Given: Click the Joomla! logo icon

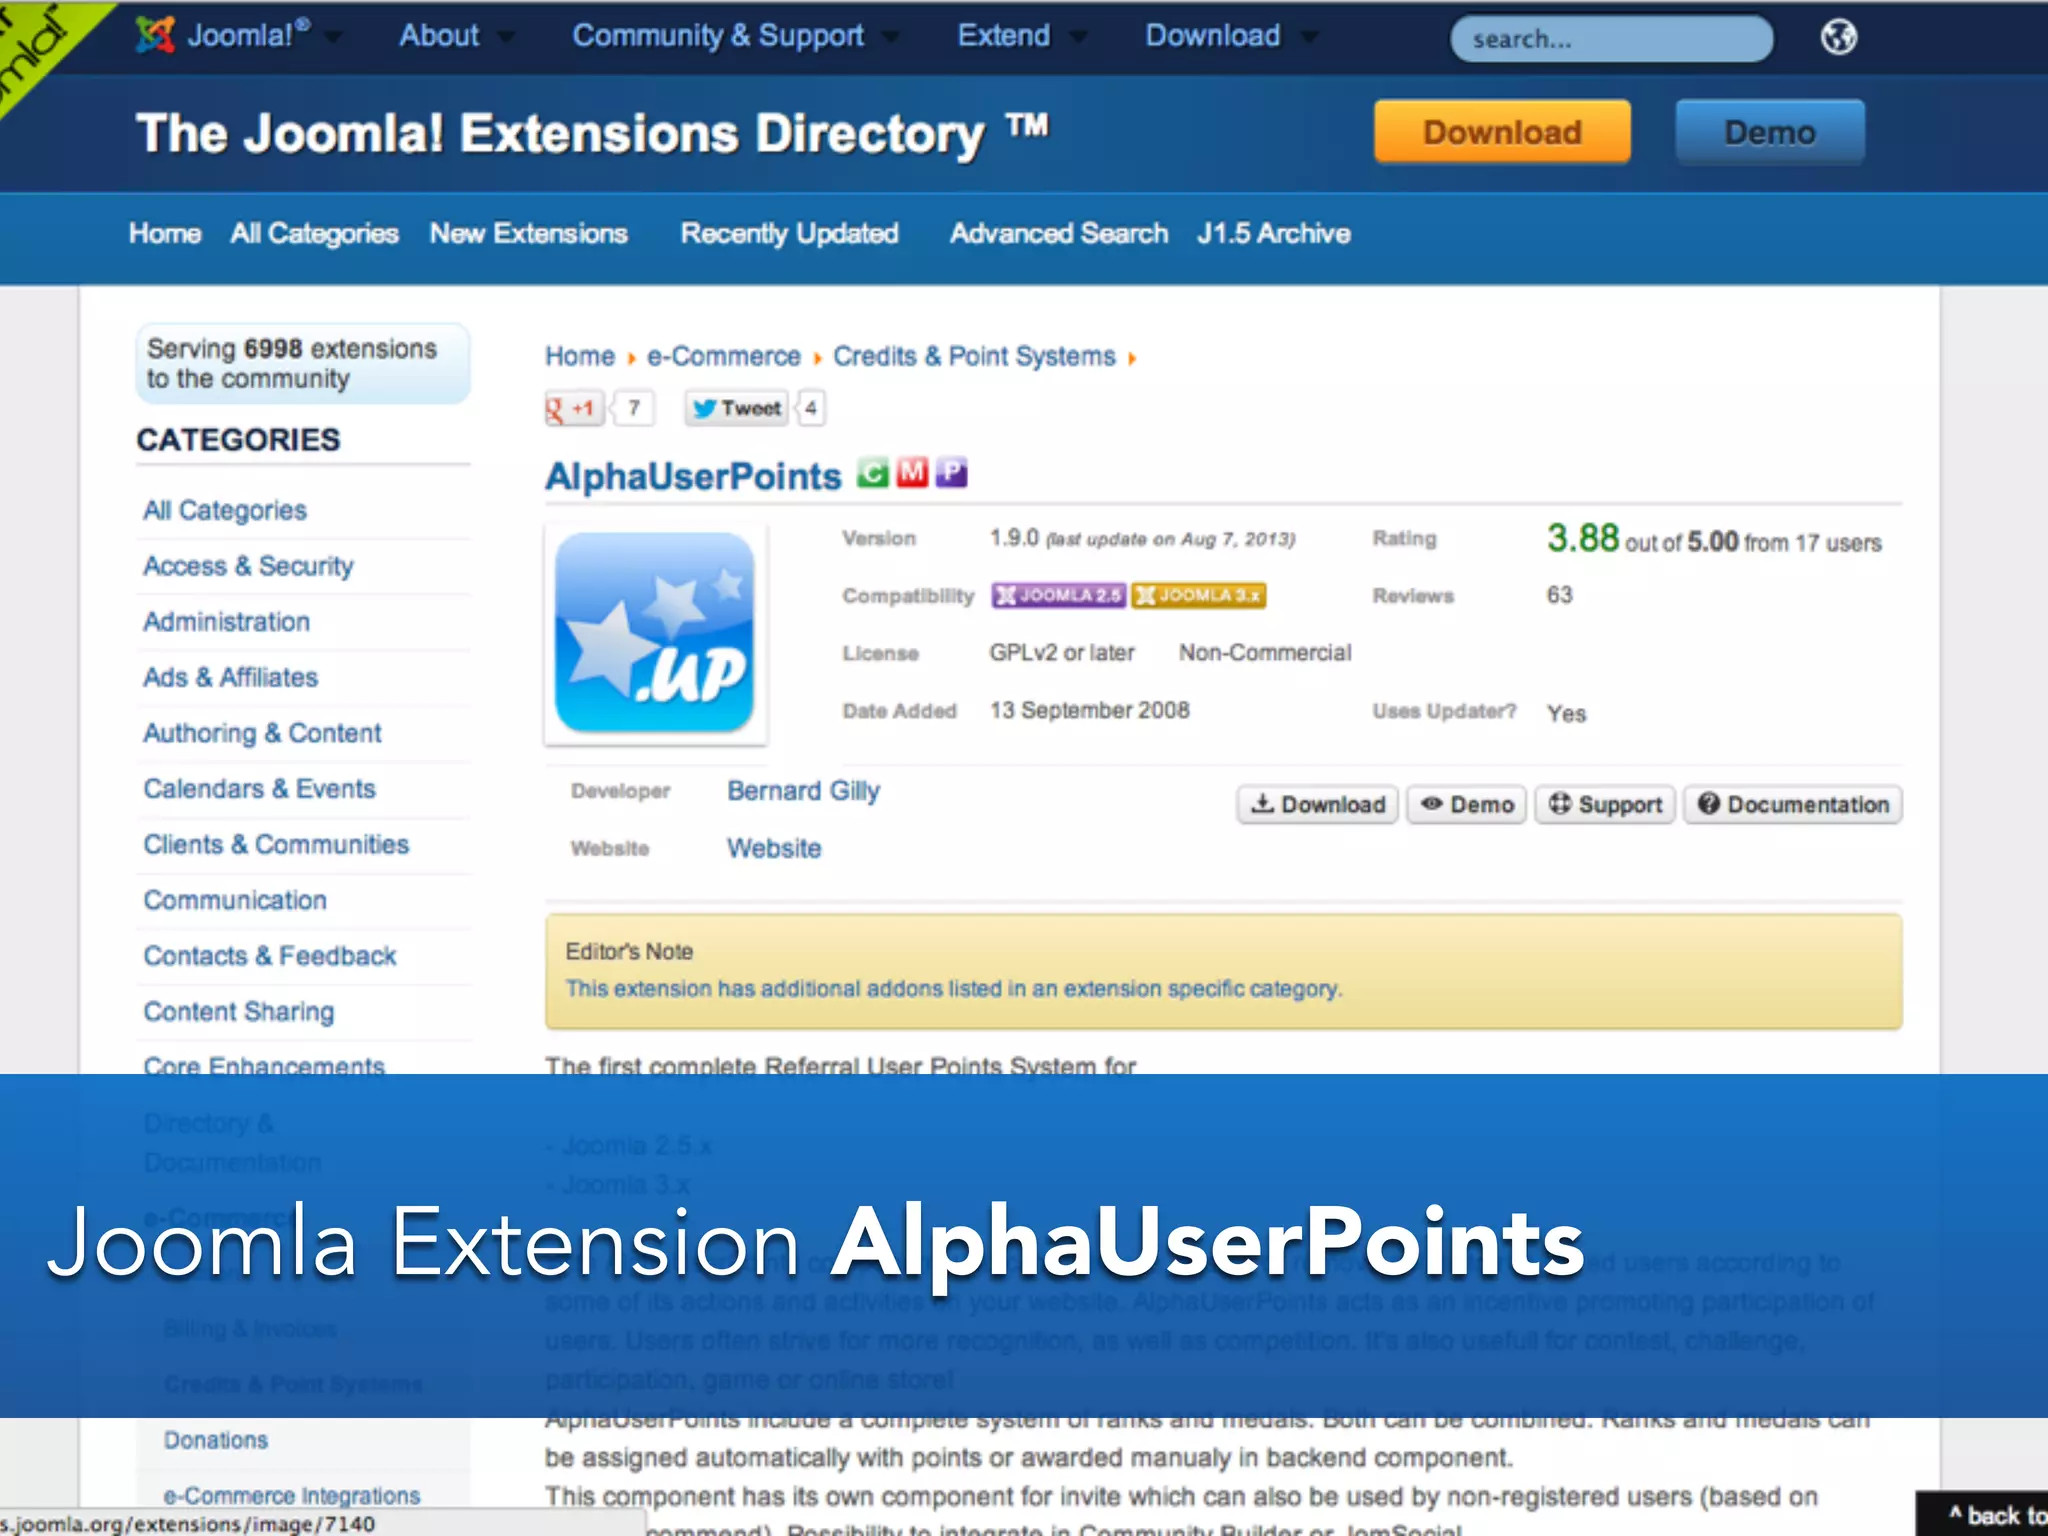Looking at the screenshot, I should [155, 35].
